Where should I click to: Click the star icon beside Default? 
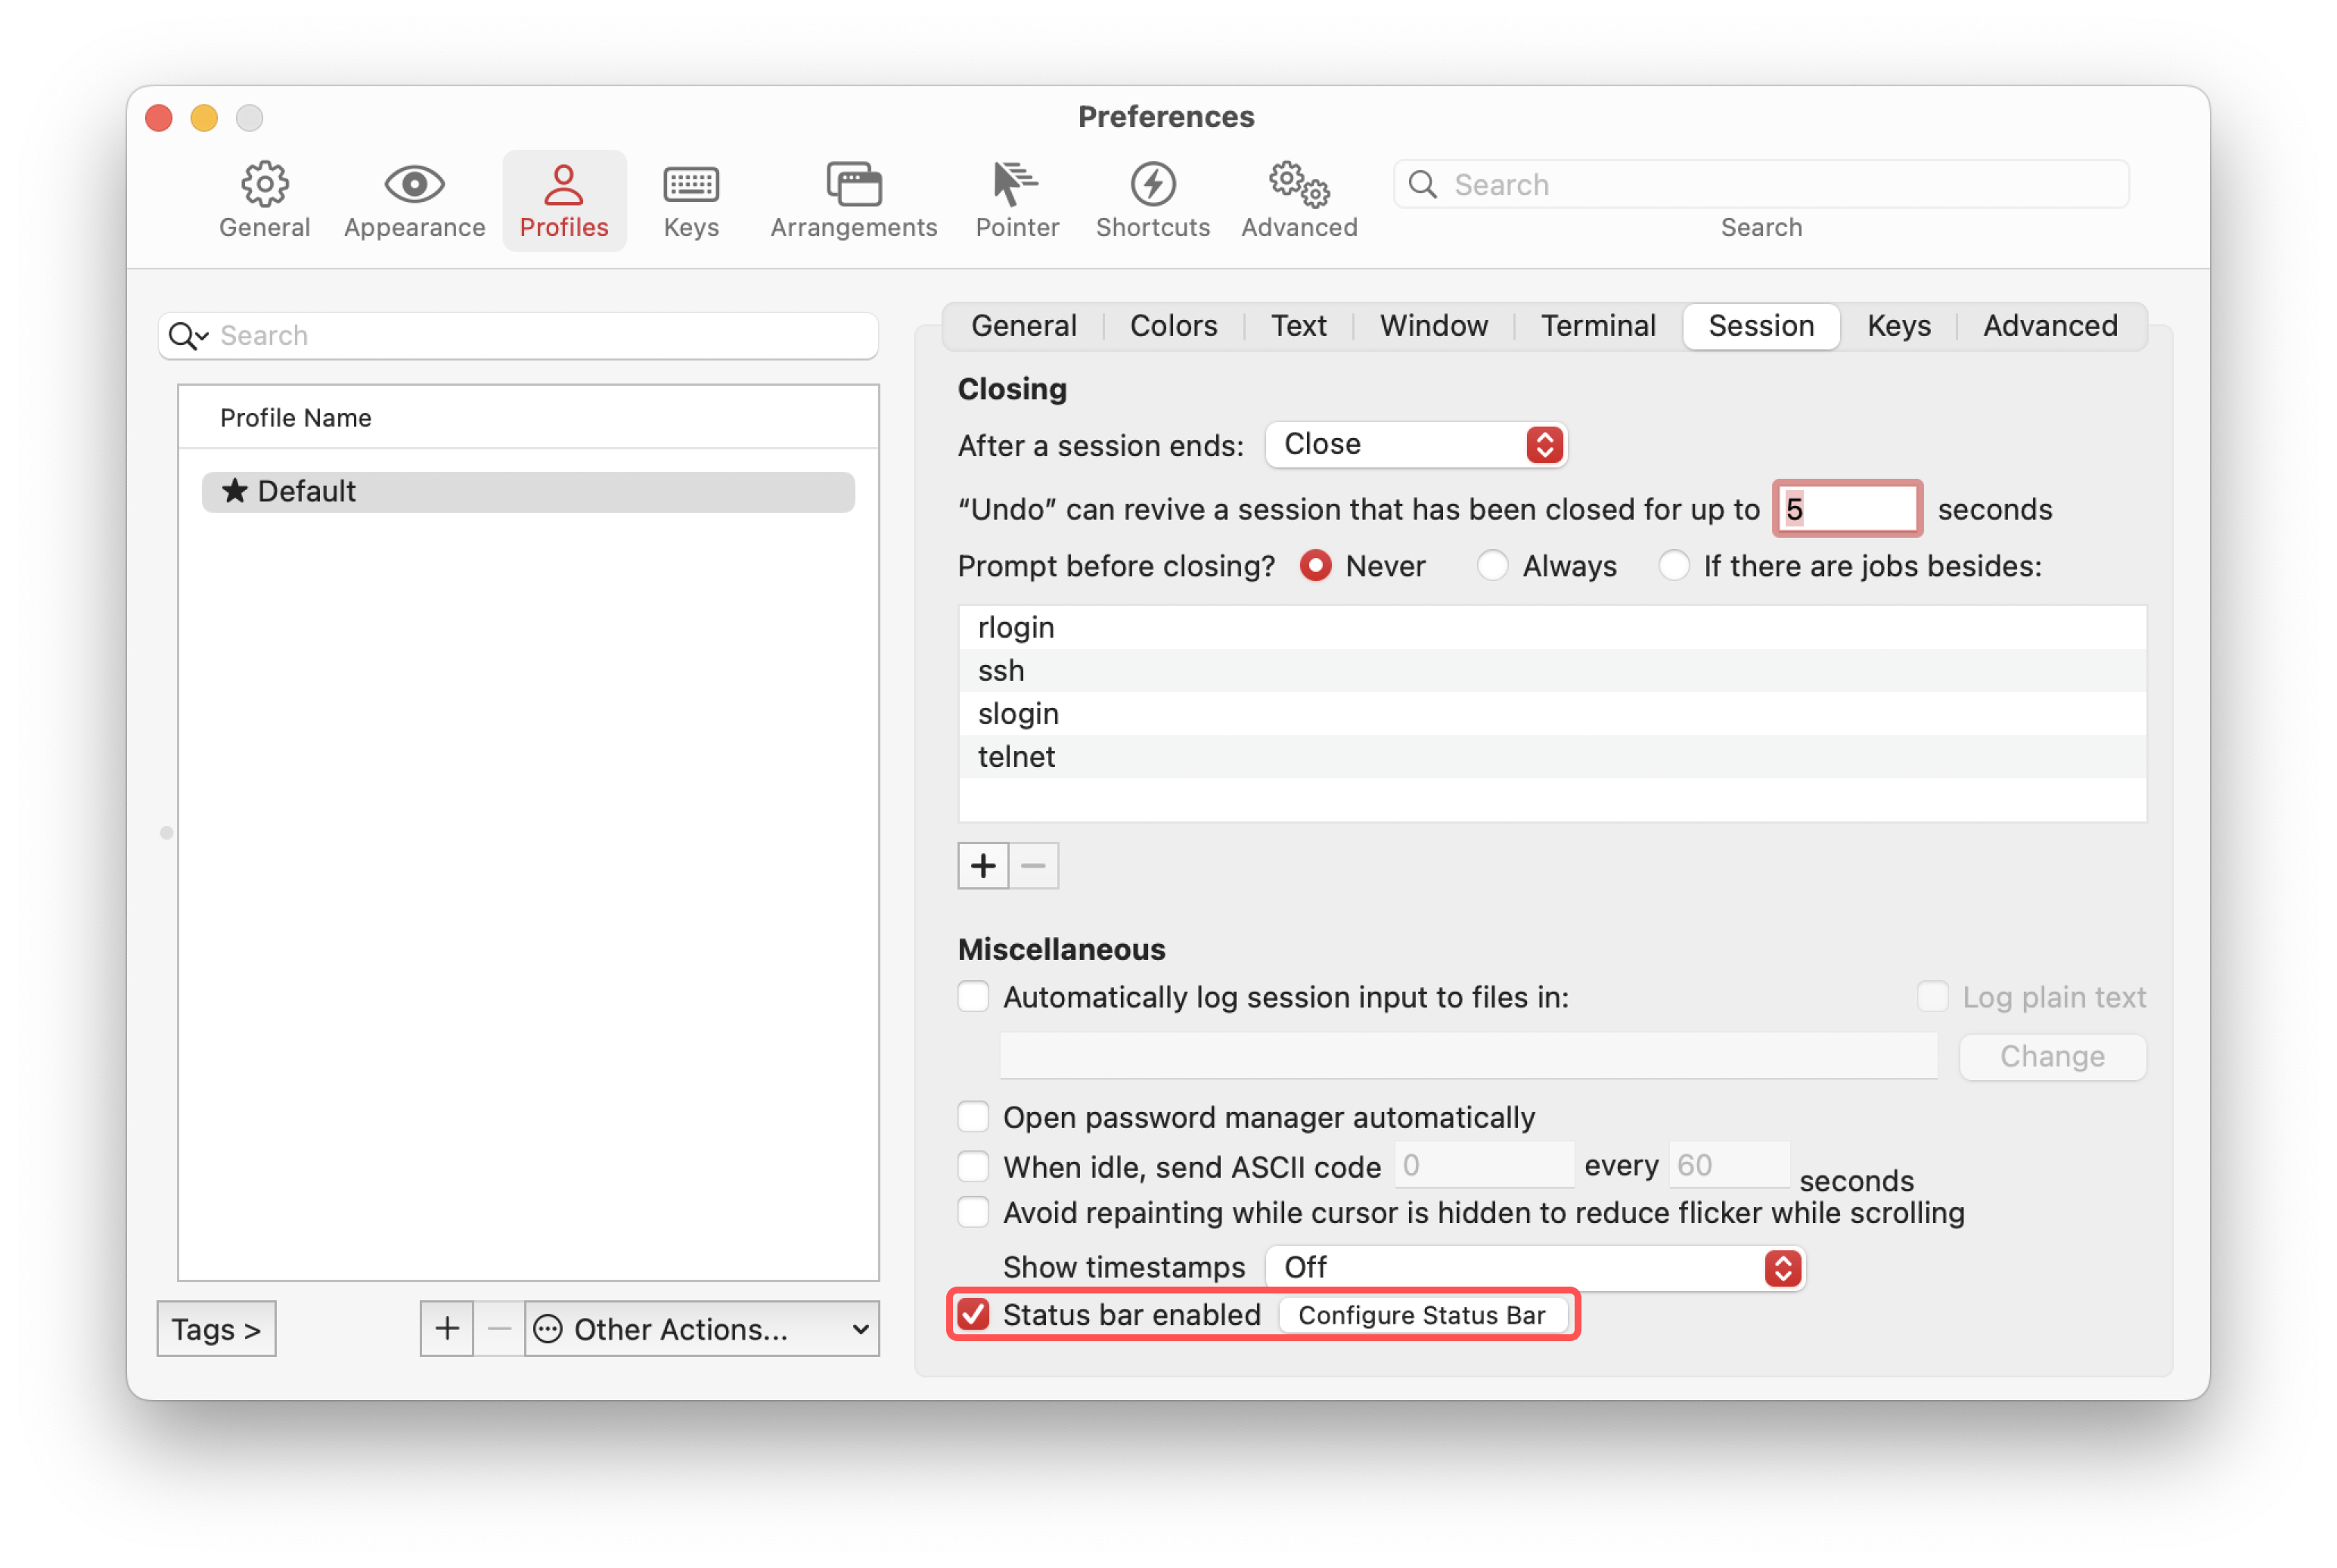235,491
